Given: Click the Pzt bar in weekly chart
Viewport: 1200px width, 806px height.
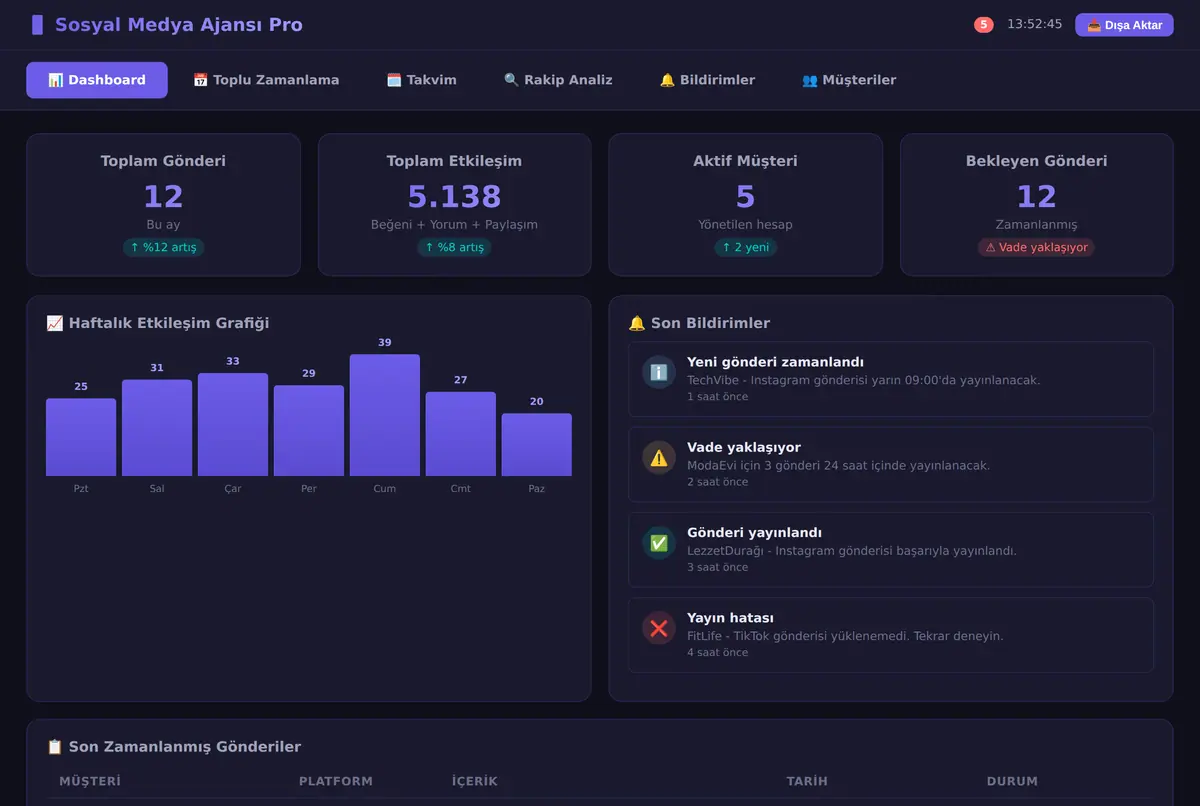Looking at the screenshot, I should [x=81, y=437].
